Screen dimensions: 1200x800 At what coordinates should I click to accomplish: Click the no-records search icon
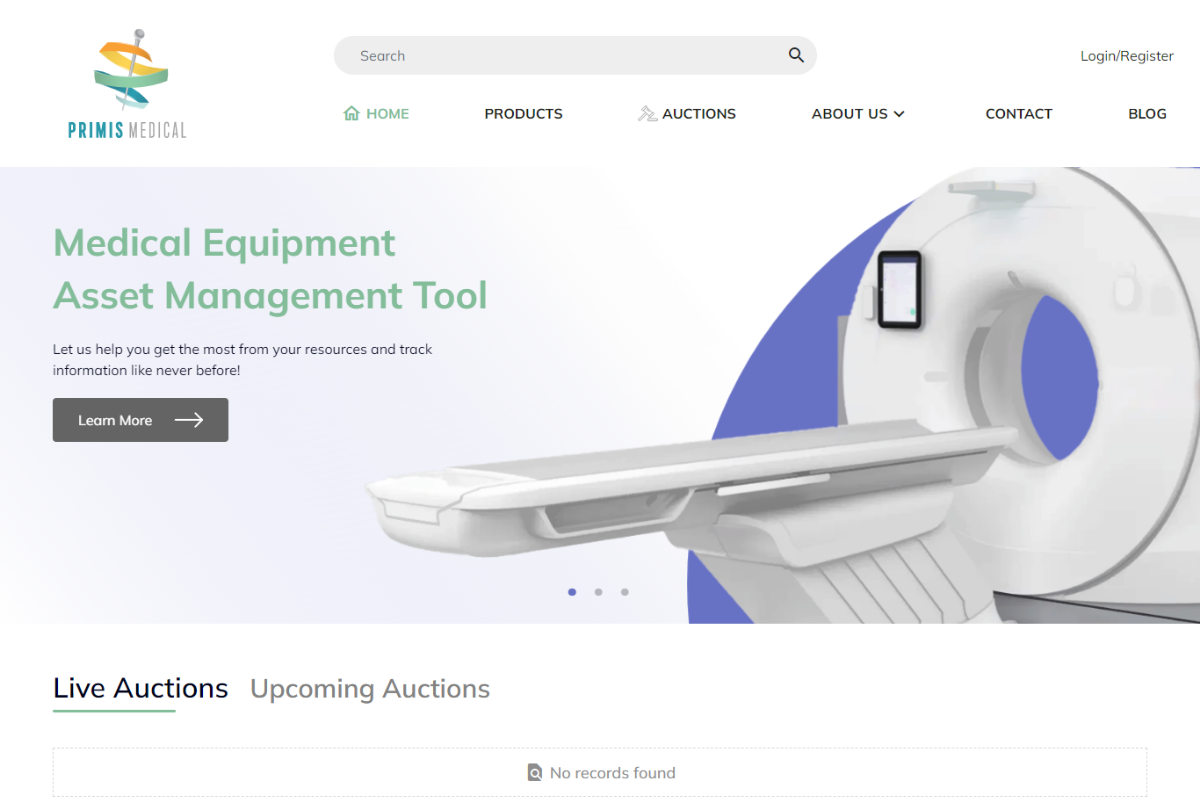[x=535, y=773]
